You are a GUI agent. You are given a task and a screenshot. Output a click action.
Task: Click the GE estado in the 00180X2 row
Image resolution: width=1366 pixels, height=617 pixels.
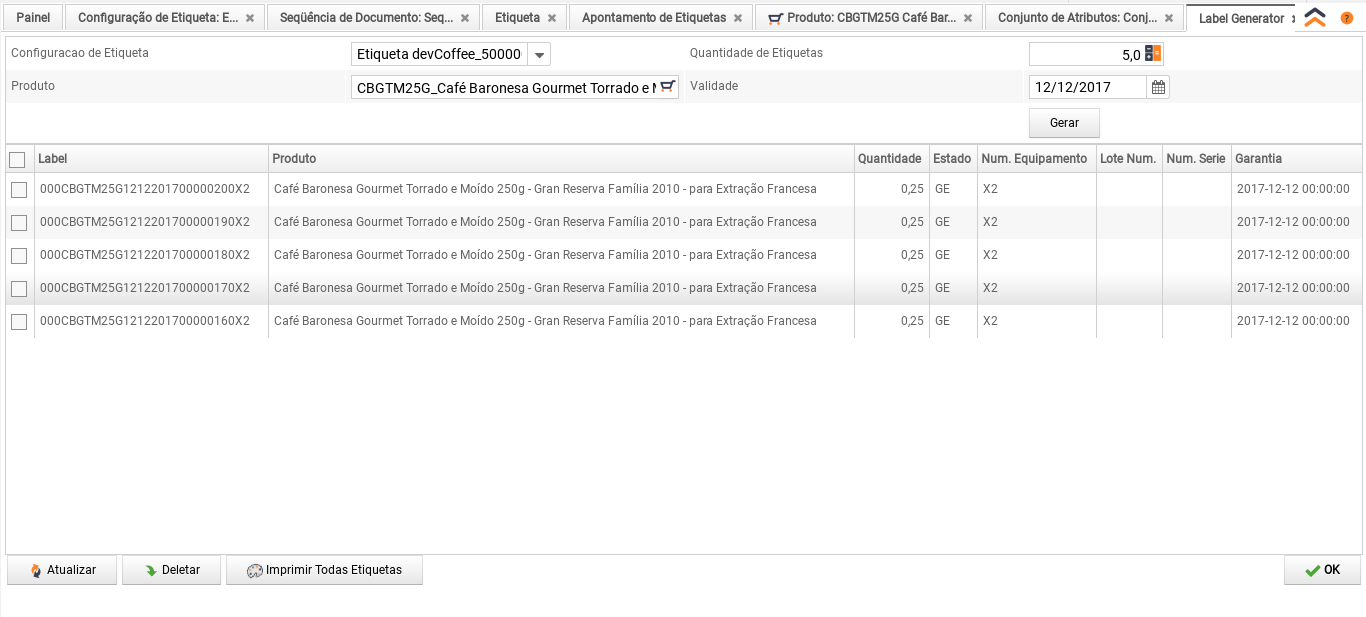(942, 255)
